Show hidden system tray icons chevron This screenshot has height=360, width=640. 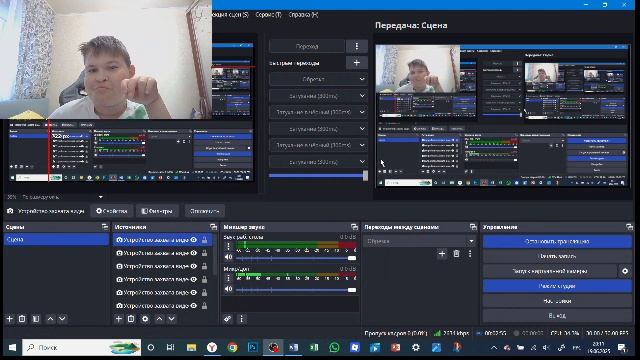tap(494, 348)
